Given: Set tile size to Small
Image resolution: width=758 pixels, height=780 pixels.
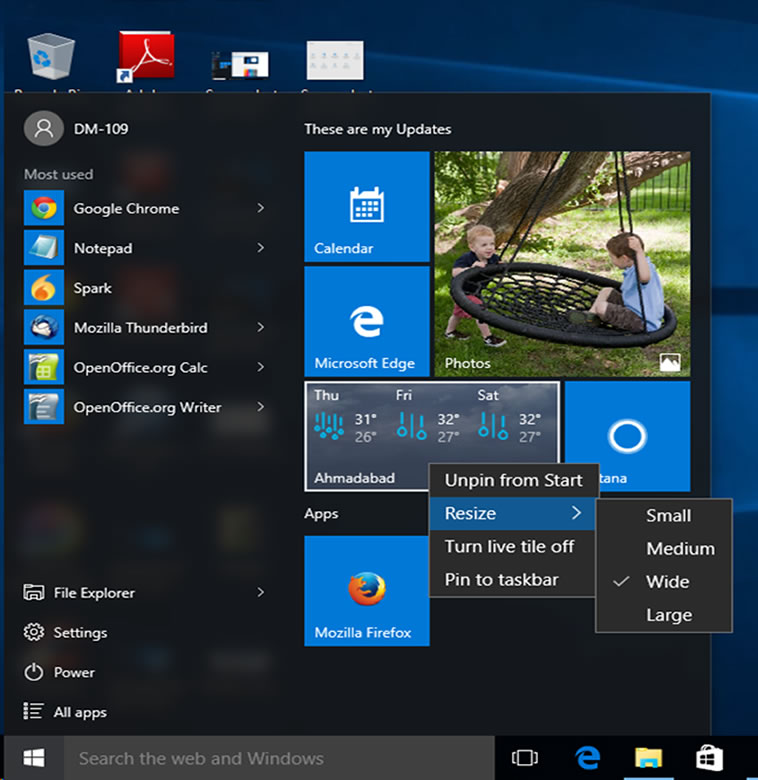Looking at the screenshot, I should [x=664, y=515].
